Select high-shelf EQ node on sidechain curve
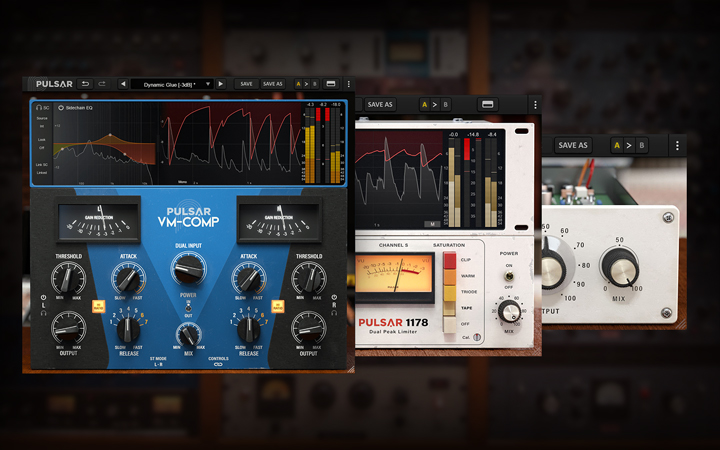 coord(124,154)
